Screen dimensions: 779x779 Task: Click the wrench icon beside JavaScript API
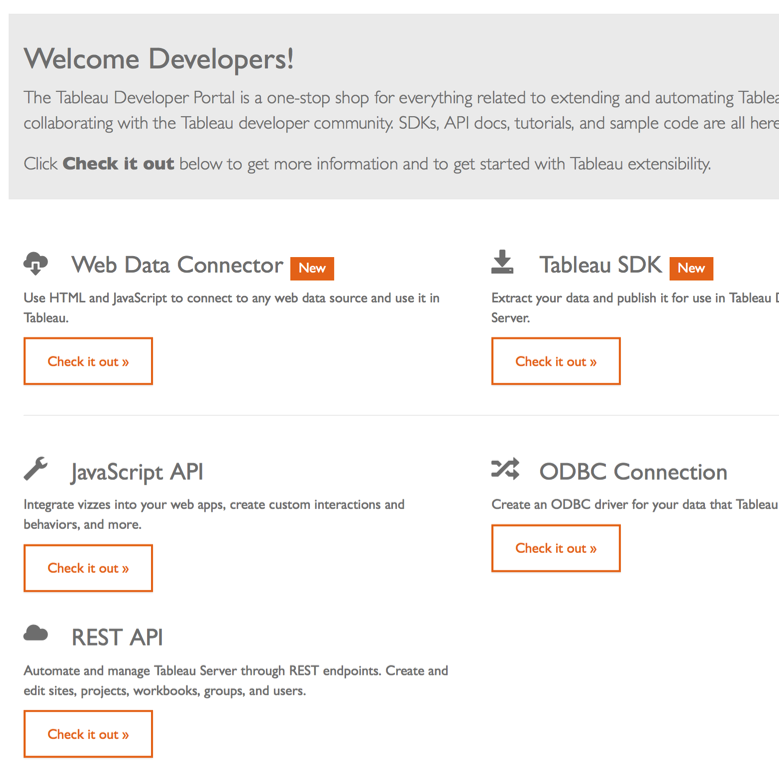click(x=36, y=469)
